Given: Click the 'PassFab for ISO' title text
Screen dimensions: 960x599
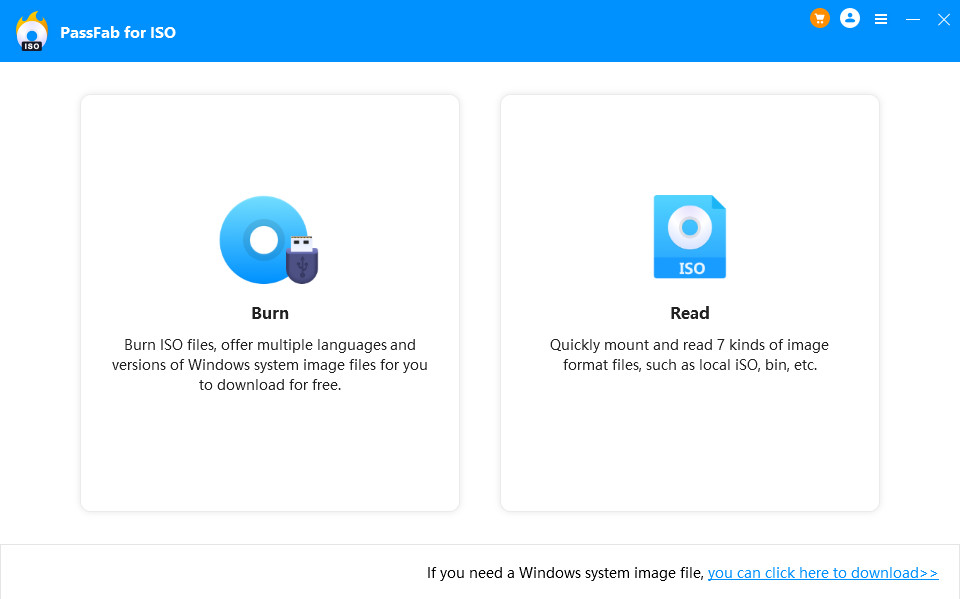Looking at the screenshot, I should (x=118, y=32).
